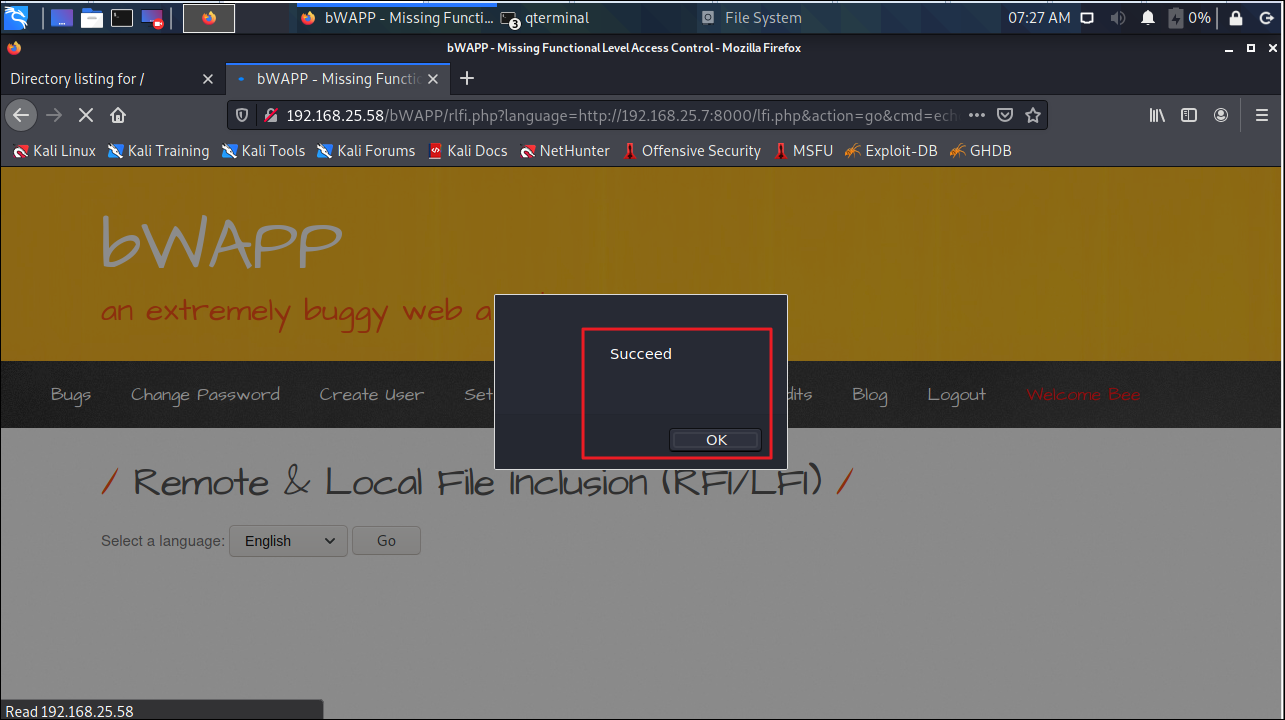Screen dimensions: 1285x720
Task: Open the Change Password menu item
Action: [x=205, y=395]
